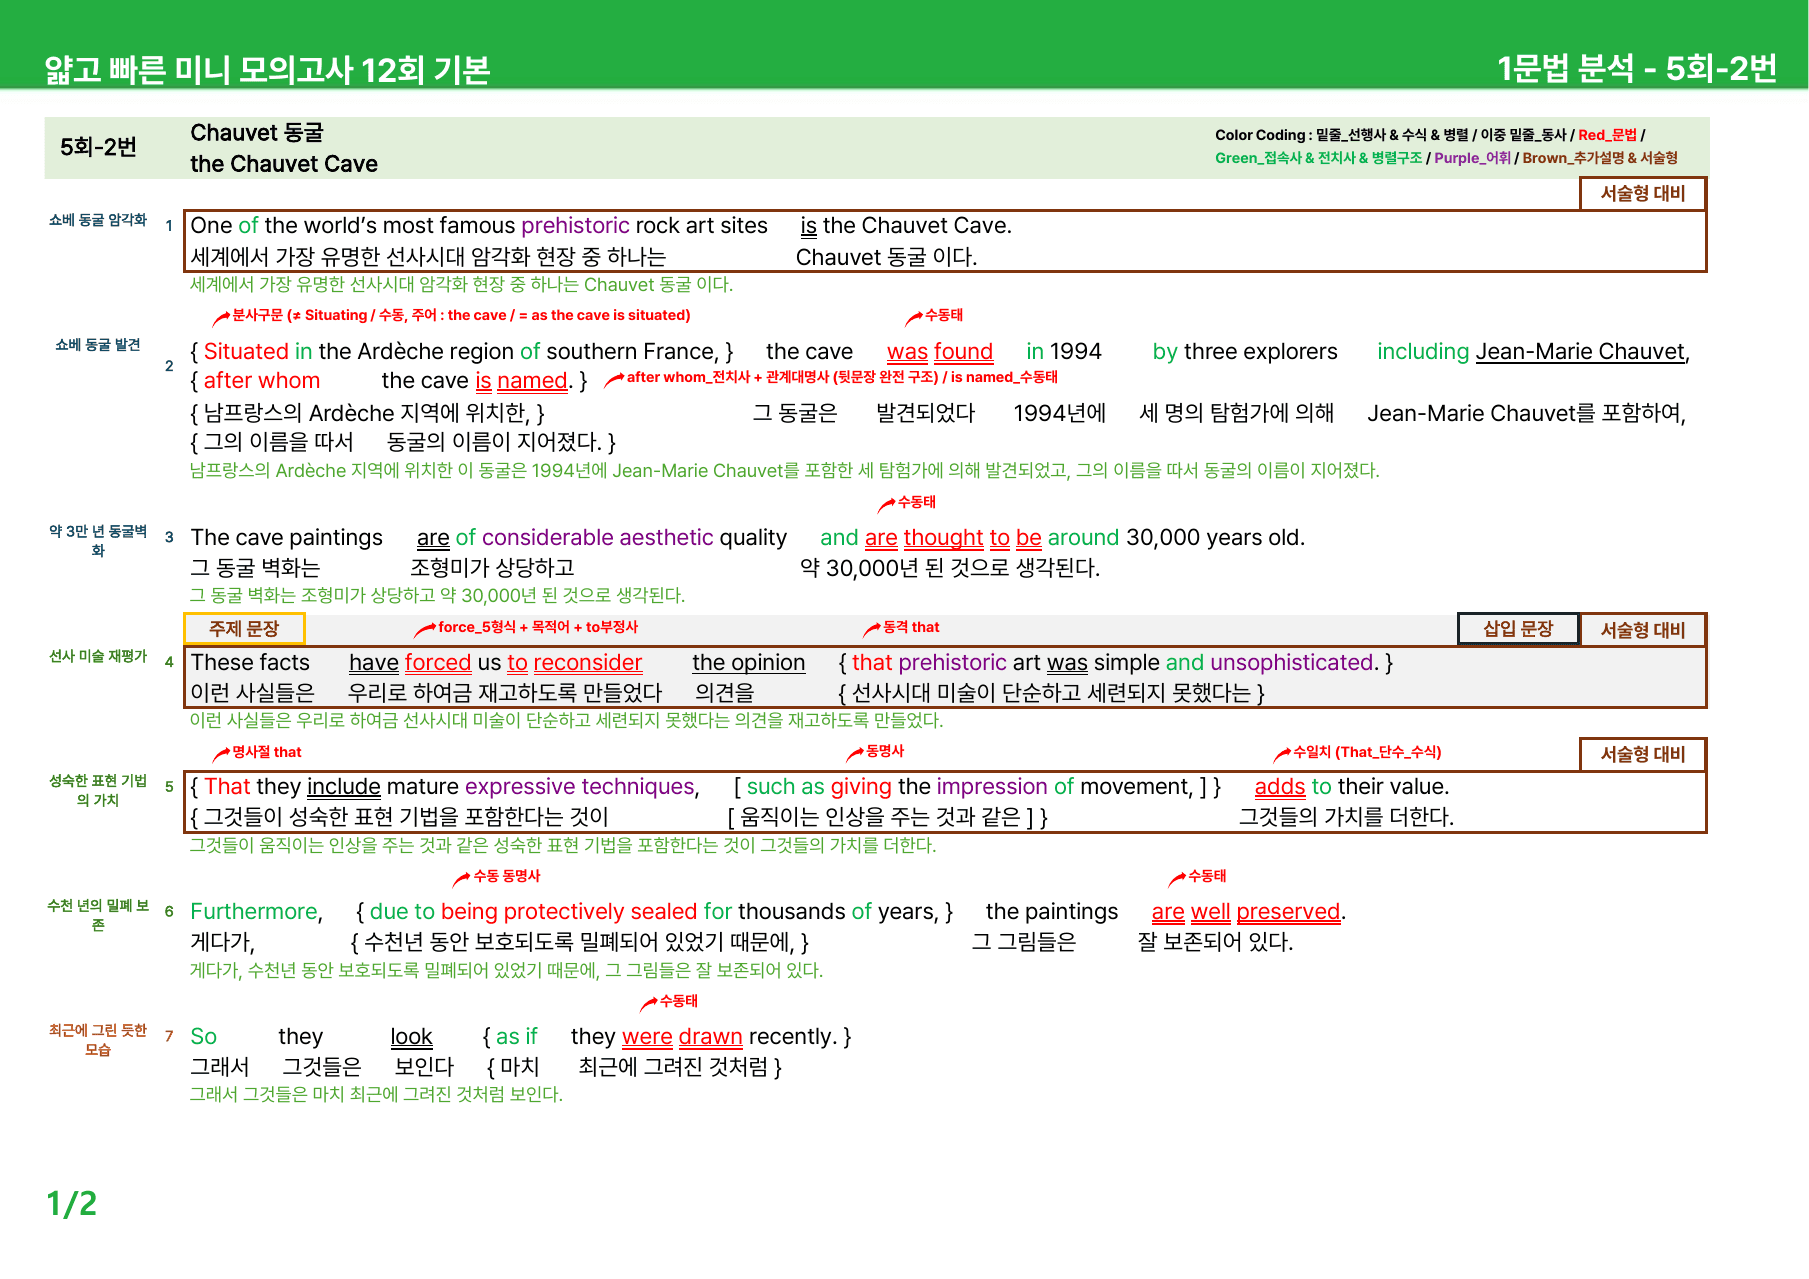Click the English subtitle 'the Chauvet Cave'
This screenshot has height=1279, width=1809.
click(284, 164)
